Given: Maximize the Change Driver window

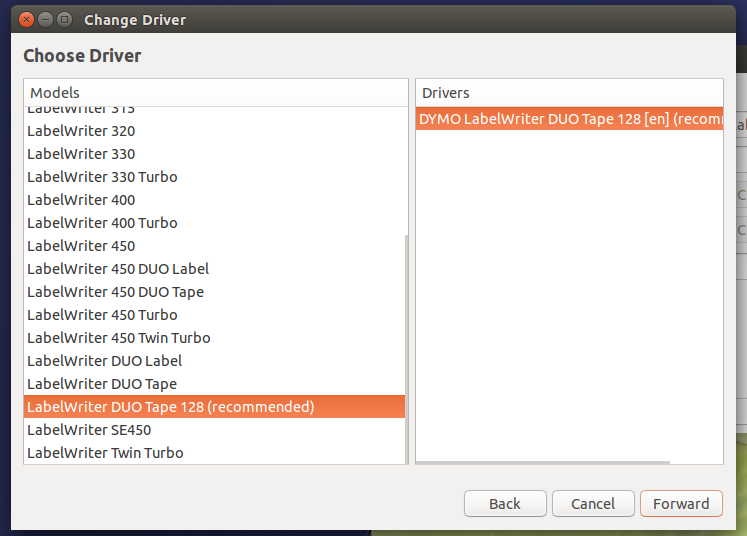Looking at the screenshot, I should (x=64, y=20).
